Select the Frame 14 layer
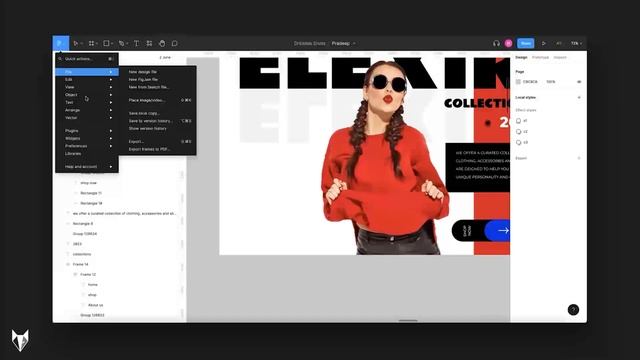 80,264
